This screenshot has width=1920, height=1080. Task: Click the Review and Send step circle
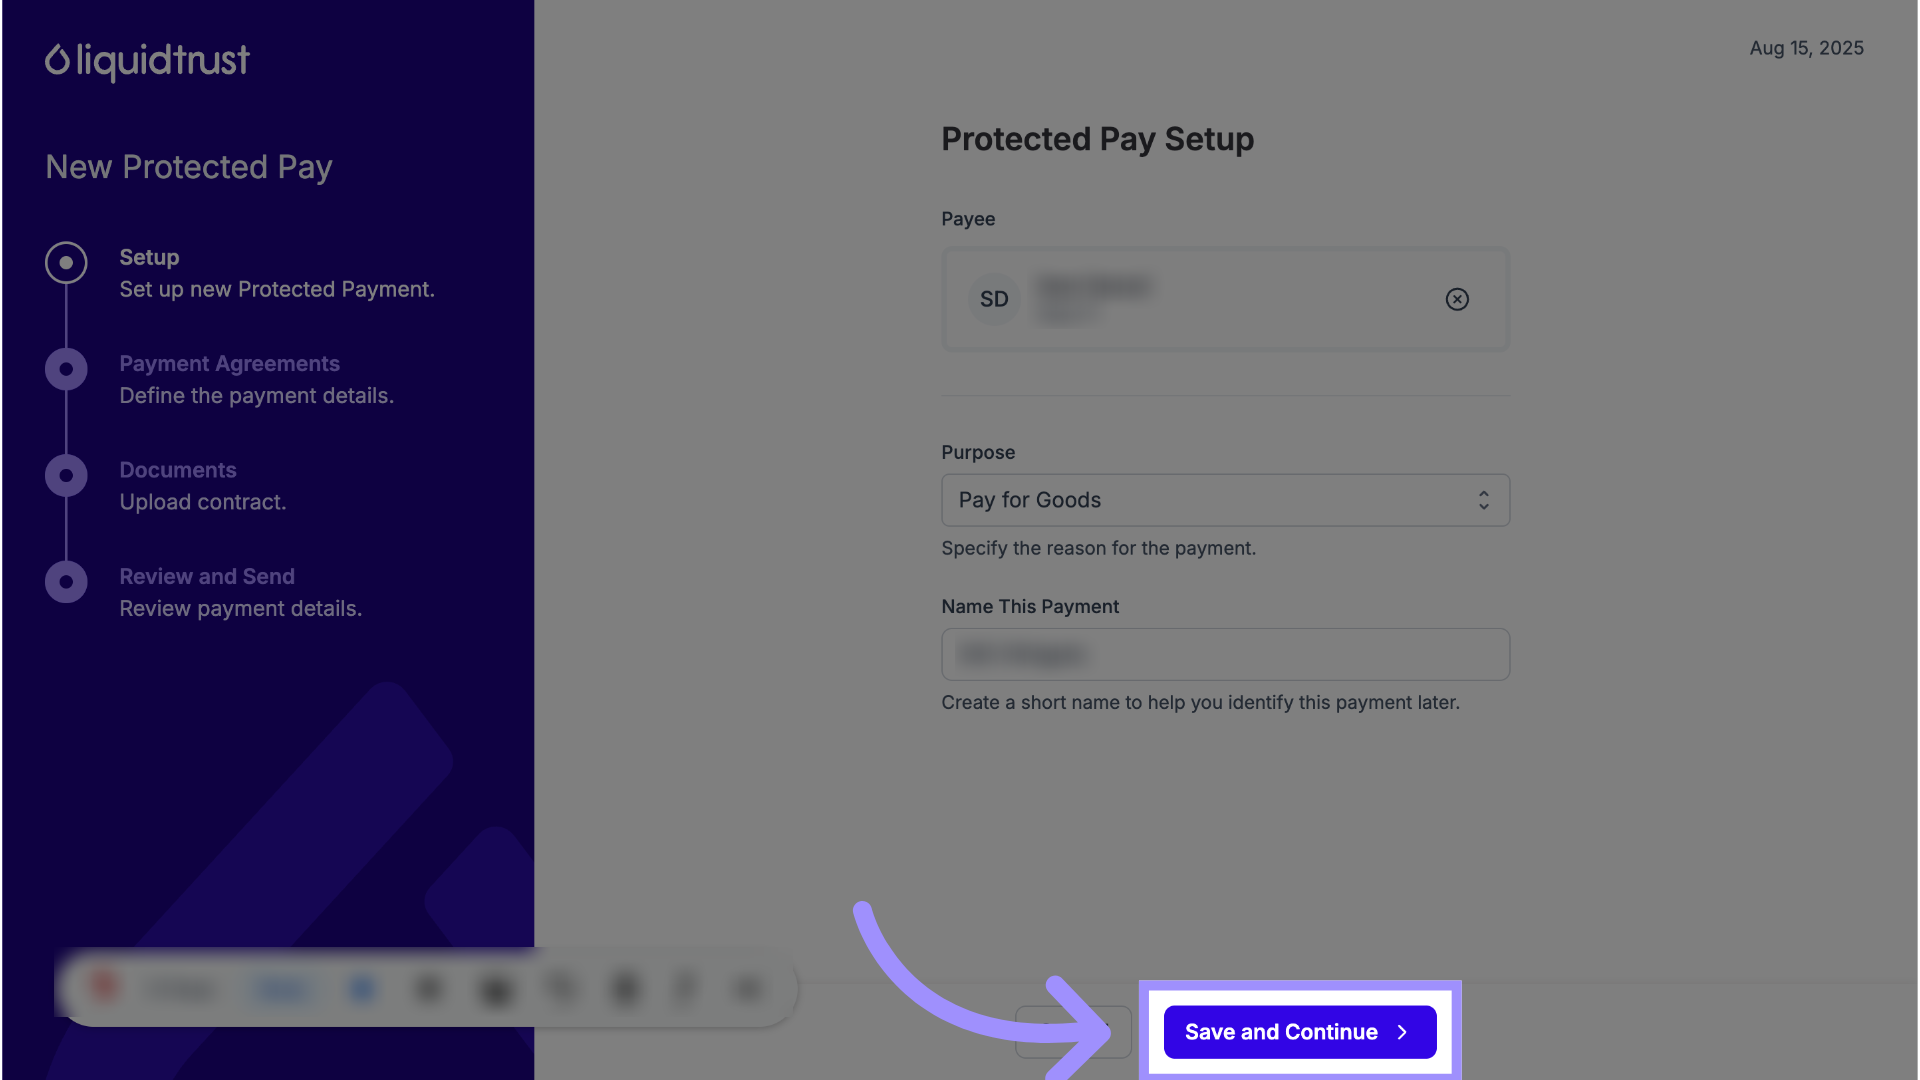pos(66,582)
